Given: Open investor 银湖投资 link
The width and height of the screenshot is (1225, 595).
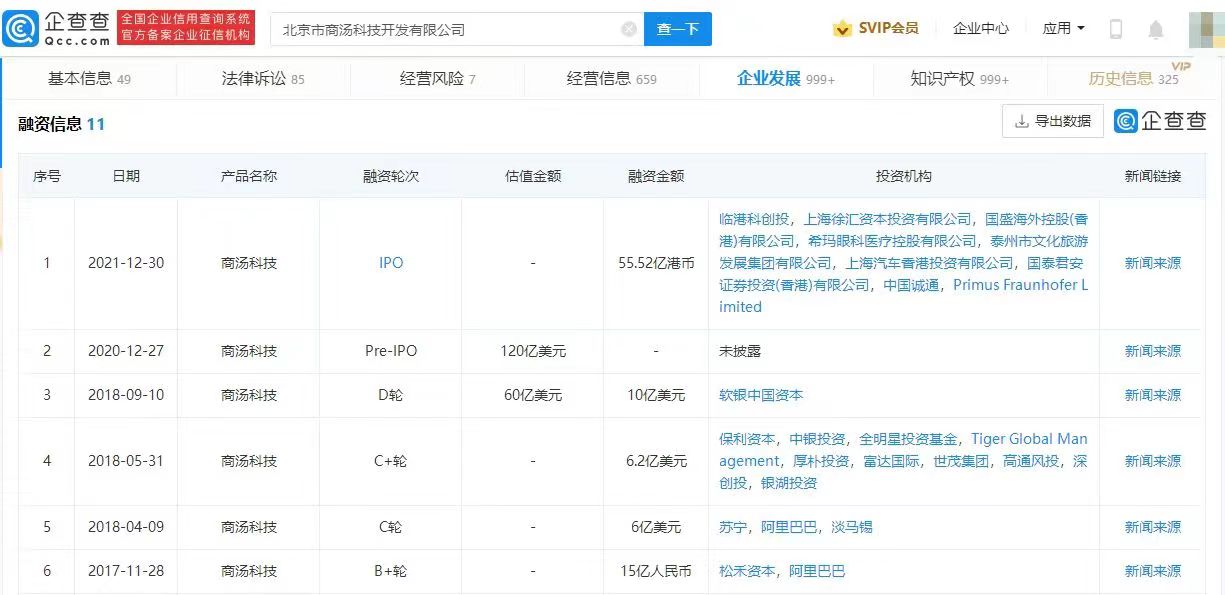Looking at the screenshot, I should tap(789, 483).
